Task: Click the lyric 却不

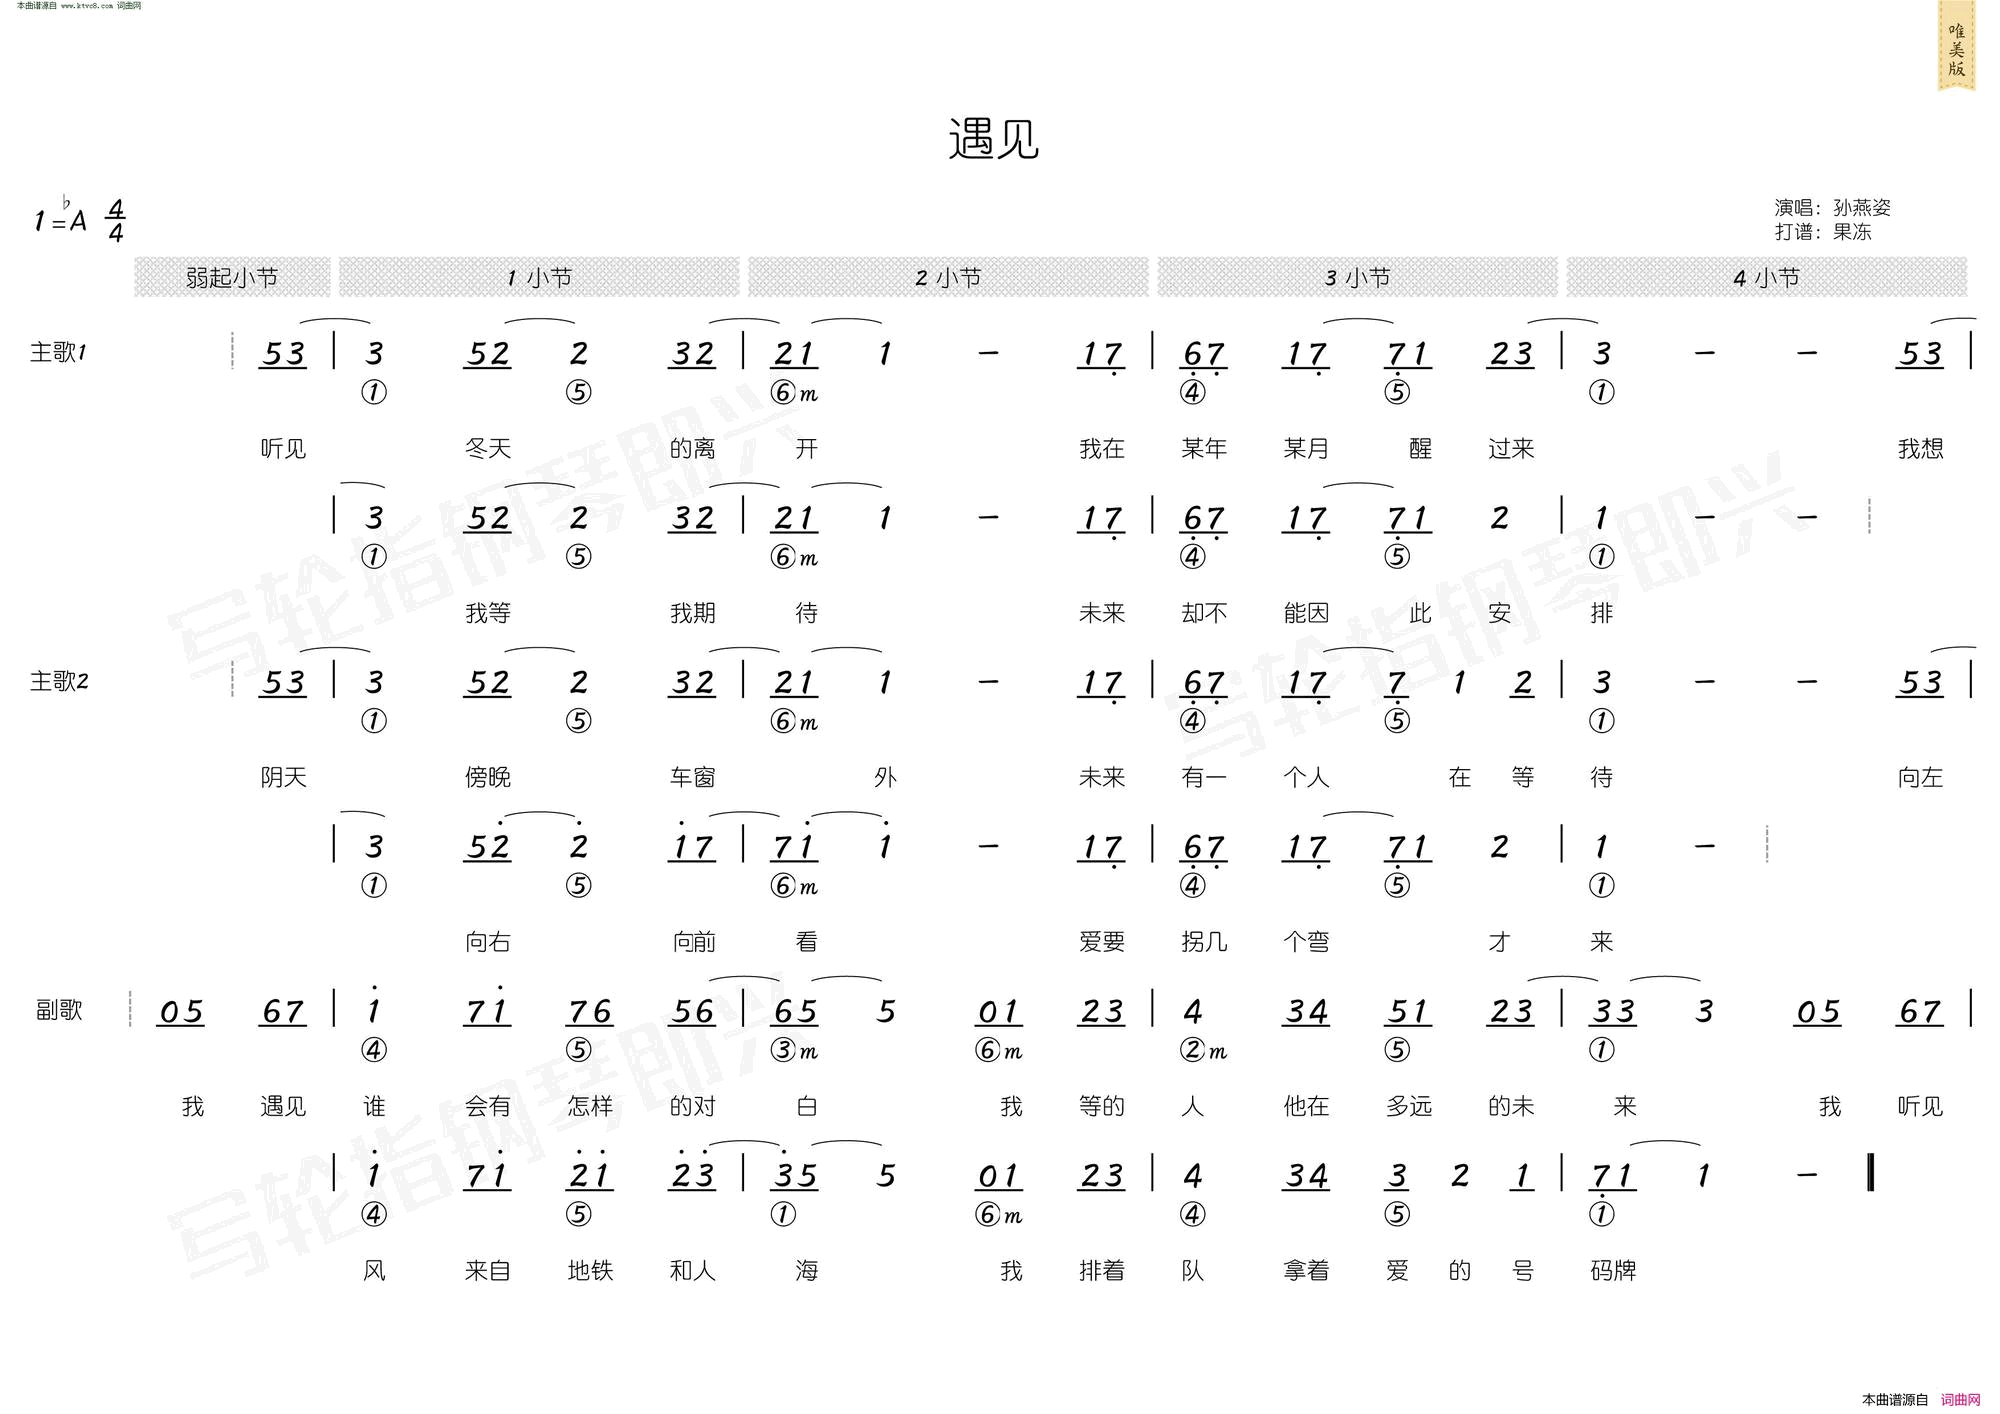Action: point(1204,613)
